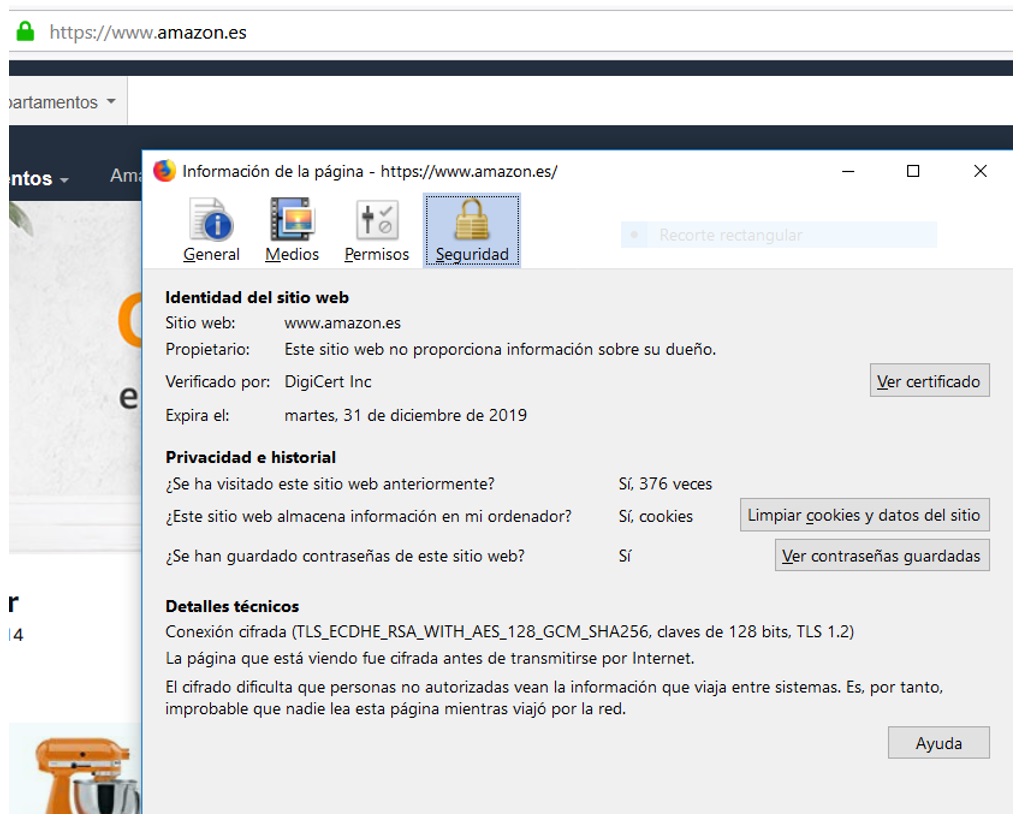Click 'Sí, cookies' storage value
The image size is (1026, 826).
(x=656, y=516)
